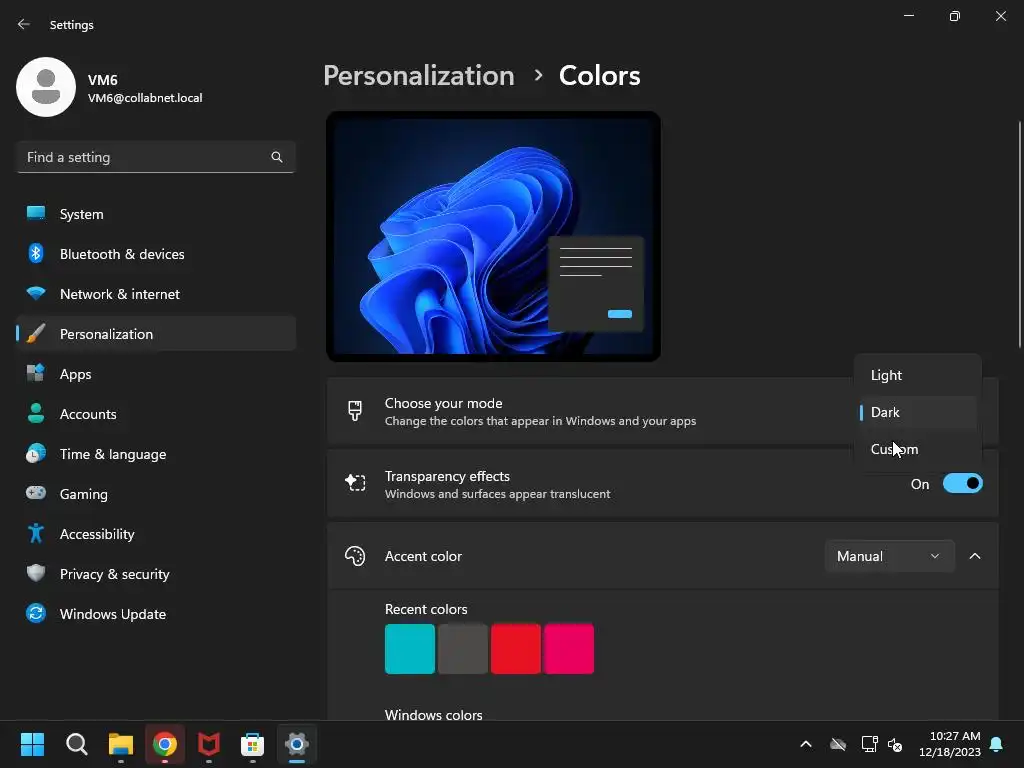The height and width of the screenshot is (768, 1024).
Task: Go back using the Settings back arrow
Action: click(24, 24)
